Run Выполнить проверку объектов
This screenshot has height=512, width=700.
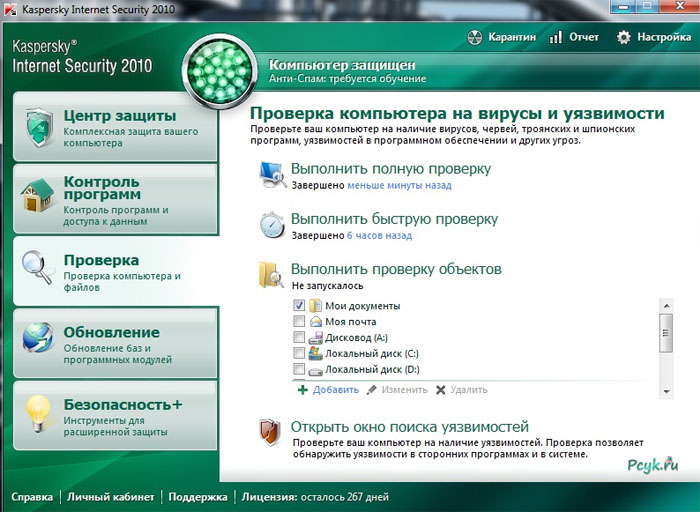coord(396,269)
